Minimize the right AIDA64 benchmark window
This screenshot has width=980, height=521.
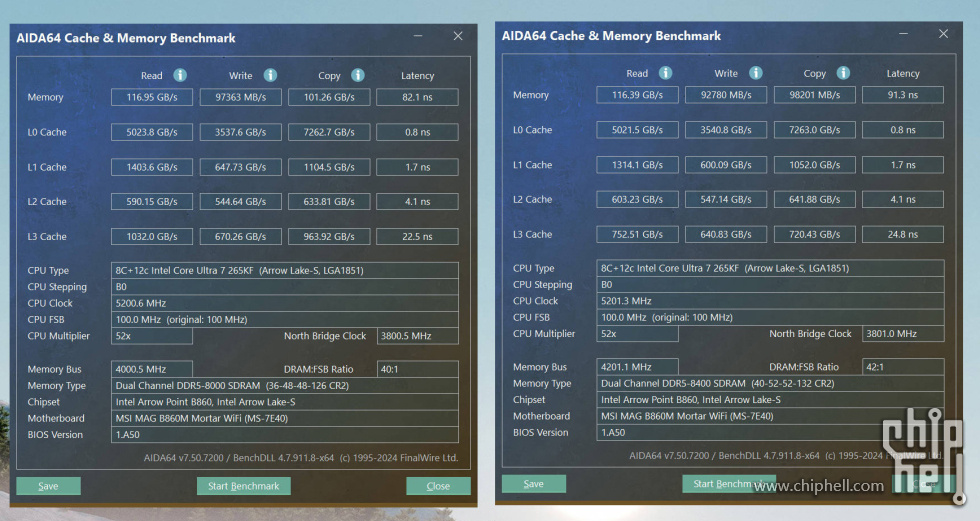pos(904,34)
